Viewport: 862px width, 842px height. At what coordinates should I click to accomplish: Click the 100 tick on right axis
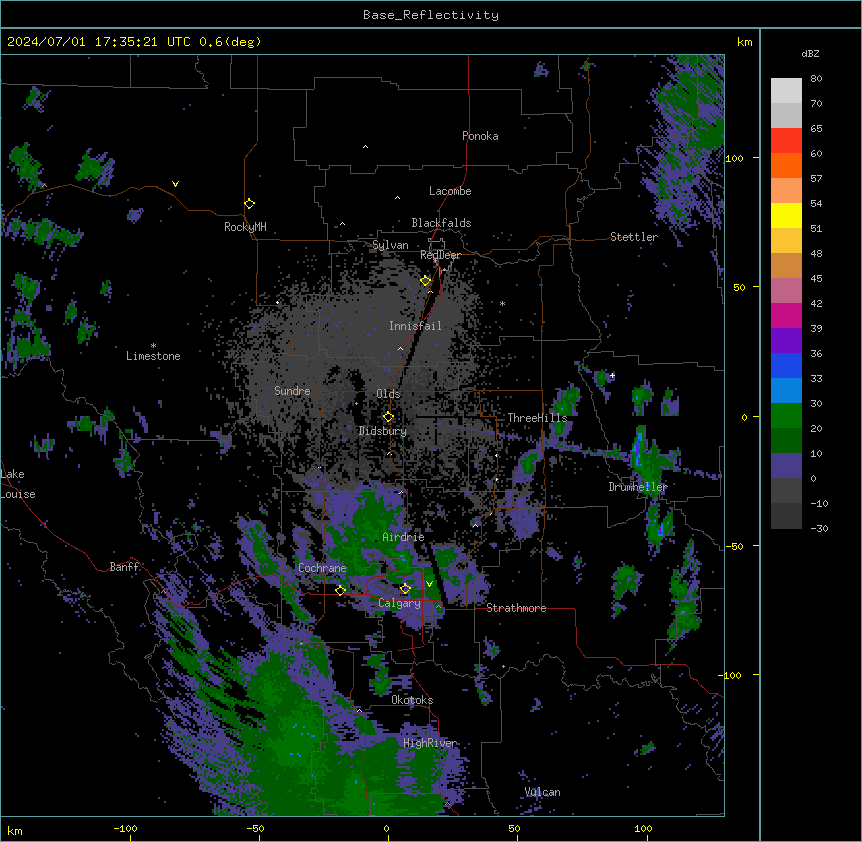pos(734,158)
